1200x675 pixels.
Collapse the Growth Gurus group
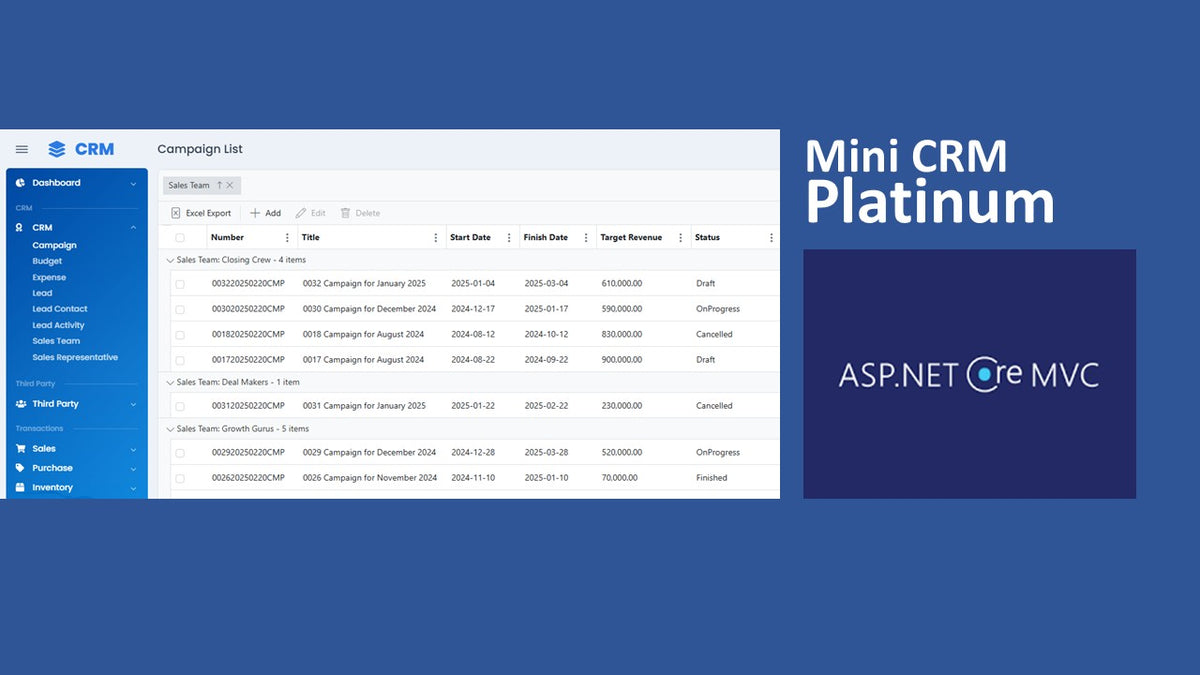(x=170, y=428)
